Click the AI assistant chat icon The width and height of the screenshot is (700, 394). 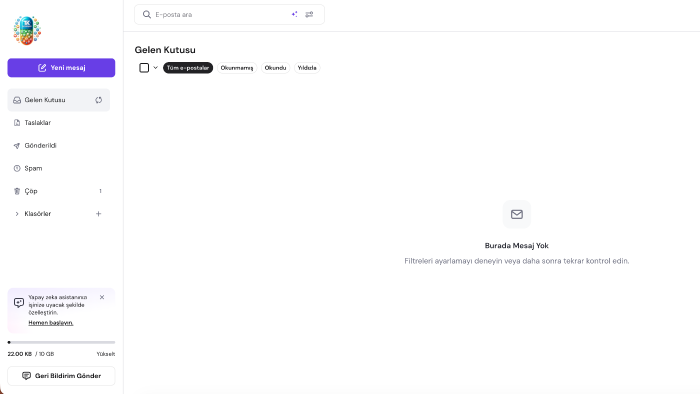point(19,303)
